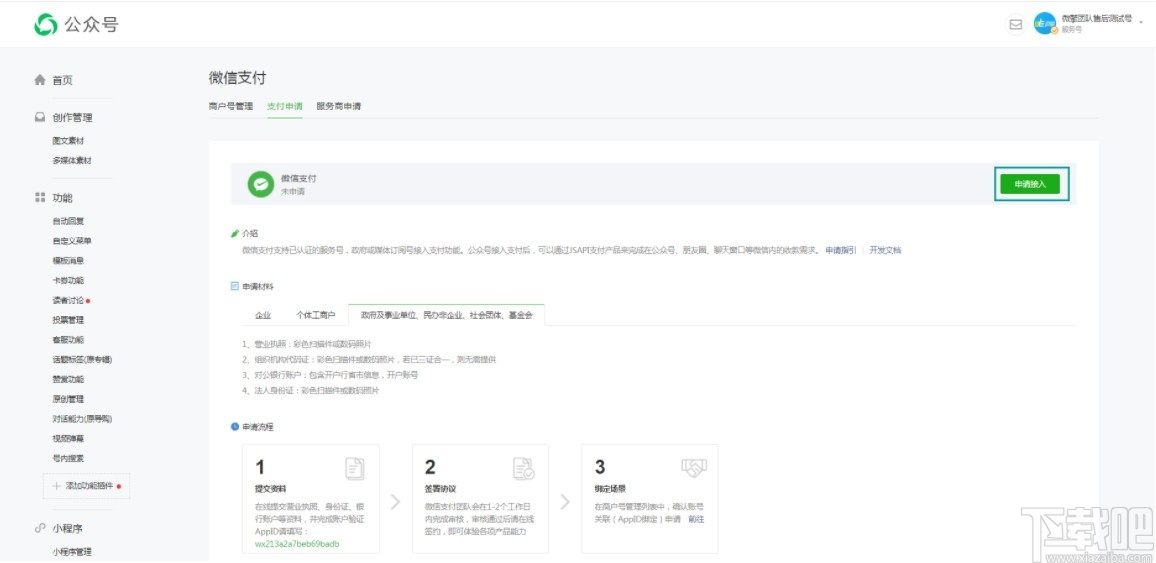Viewport: 1156px width, 563px height.
Task: Expand the account dropdown arrow at top
Action: click(1141, 23)
